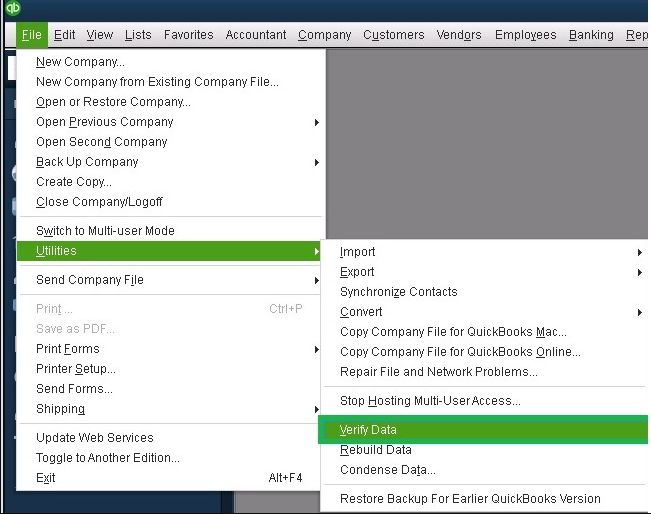Select Synchronize Contacts
This screenshot has height=514, width=651.
[x=485, y=292]
